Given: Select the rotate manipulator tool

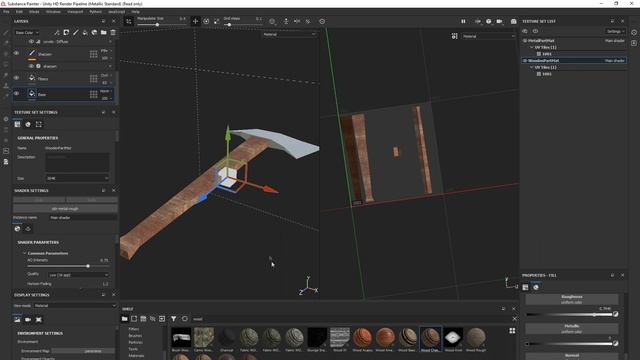Looking at the screenshot, I should 206,21.
